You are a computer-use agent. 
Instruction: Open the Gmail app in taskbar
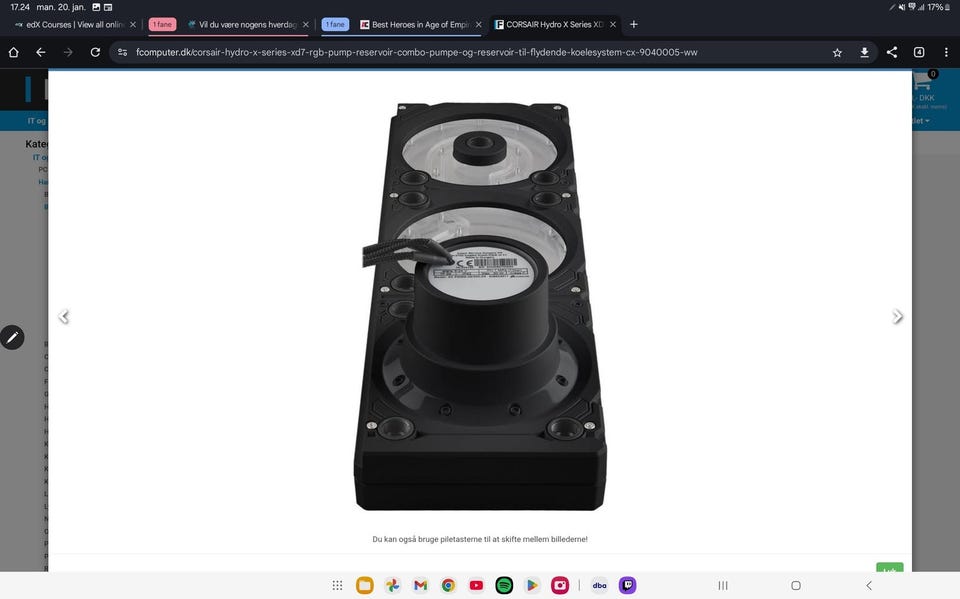(421, 586)
